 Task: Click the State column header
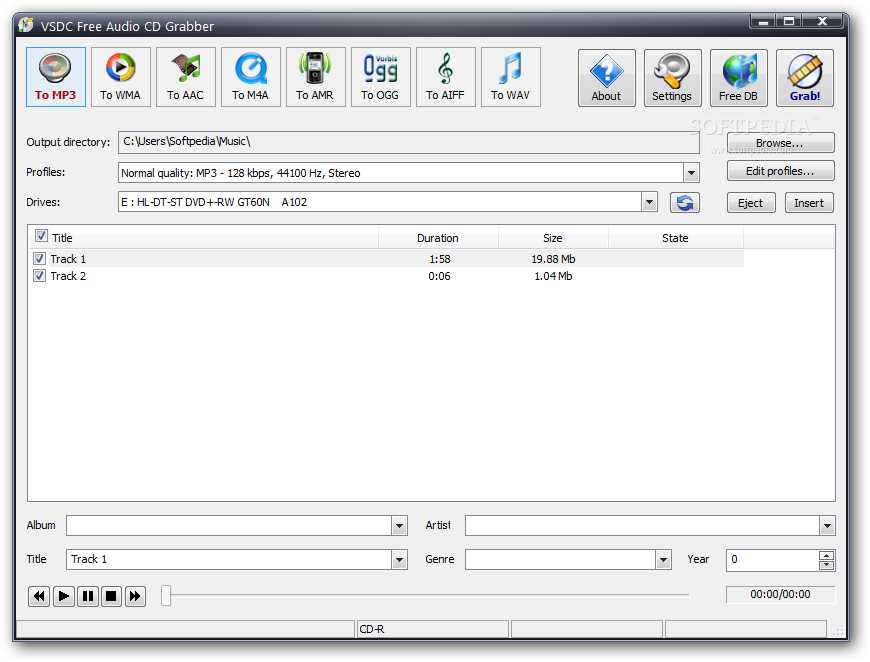coord(675,238)
